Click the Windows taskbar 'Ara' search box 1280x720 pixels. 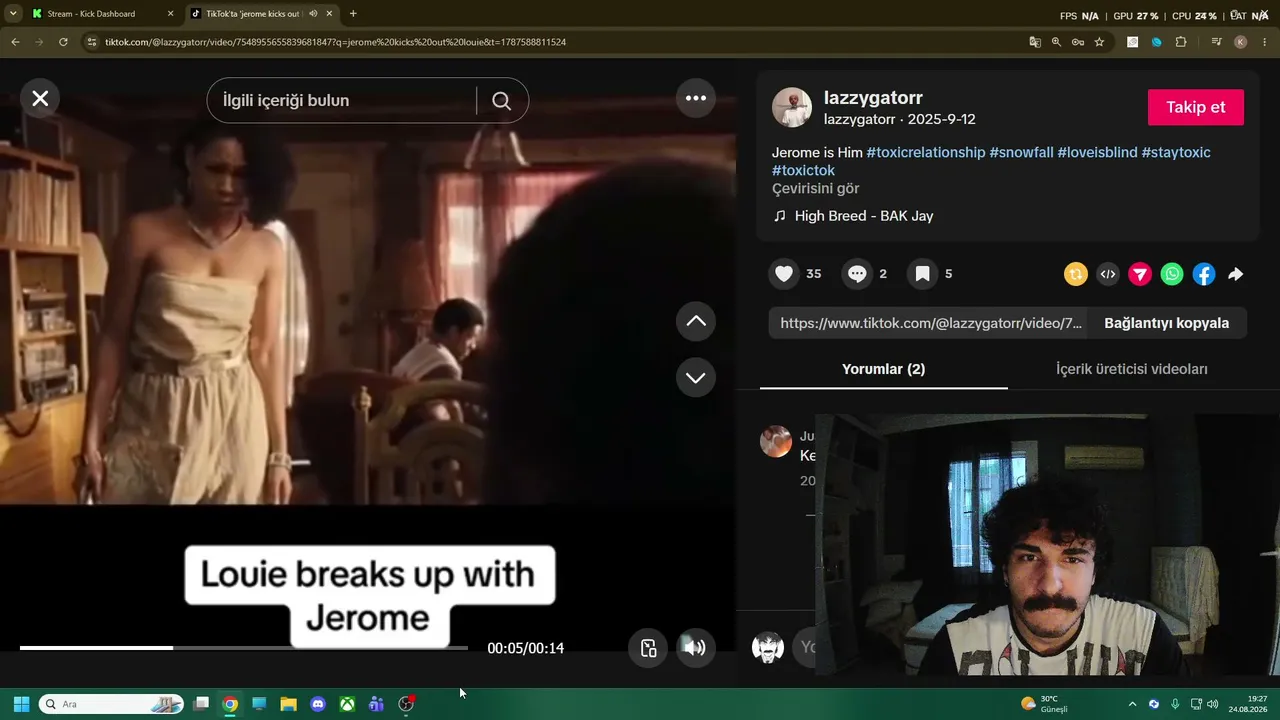111,704
